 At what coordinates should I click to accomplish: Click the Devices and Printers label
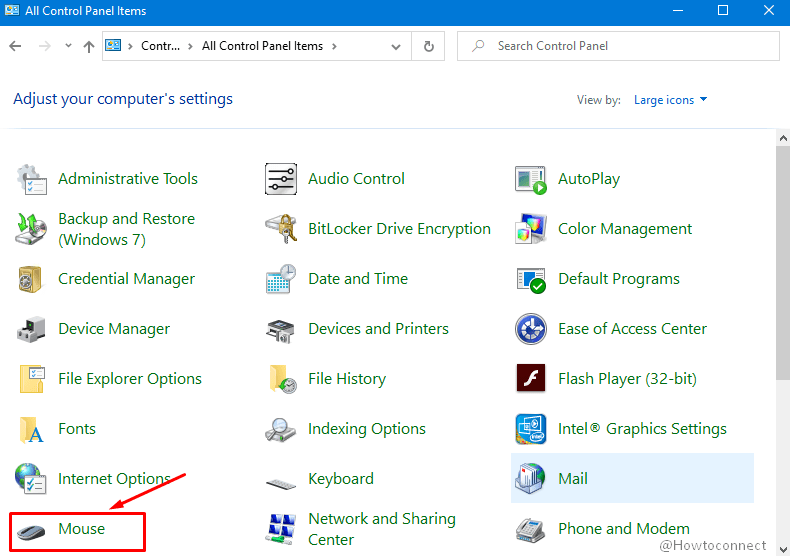pos(378,329)
